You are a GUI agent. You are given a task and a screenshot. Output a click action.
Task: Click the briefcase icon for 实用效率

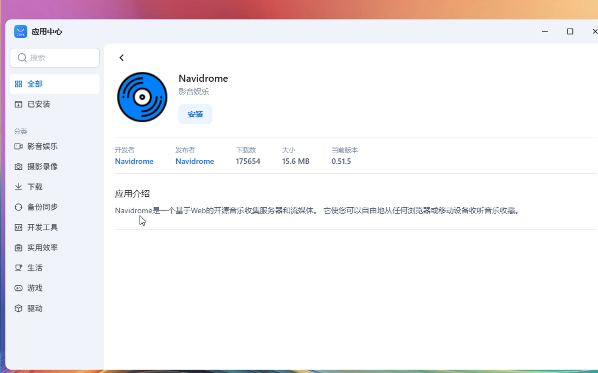(18, 248)
